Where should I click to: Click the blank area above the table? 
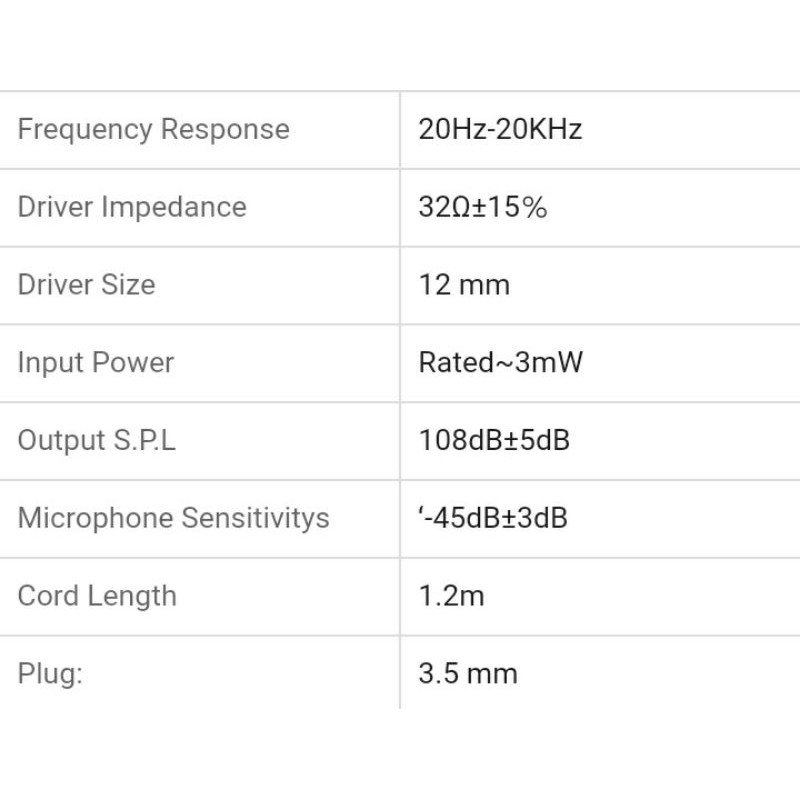pyautogui.click(x=400, y=45)
